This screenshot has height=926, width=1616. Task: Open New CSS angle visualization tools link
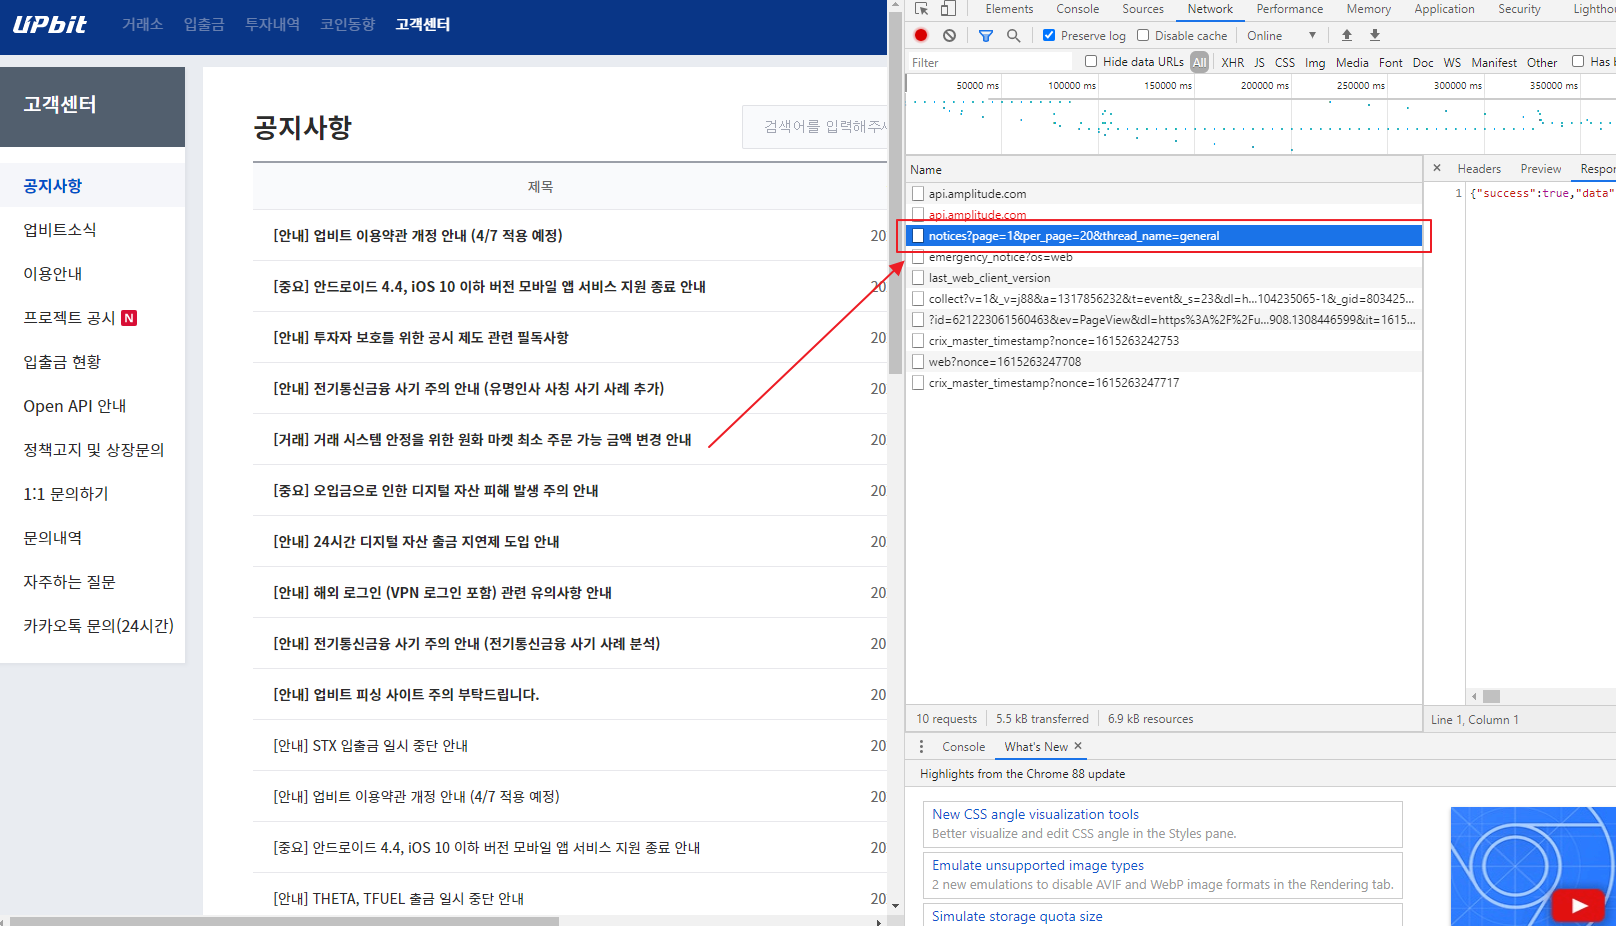click(1035, 814)
